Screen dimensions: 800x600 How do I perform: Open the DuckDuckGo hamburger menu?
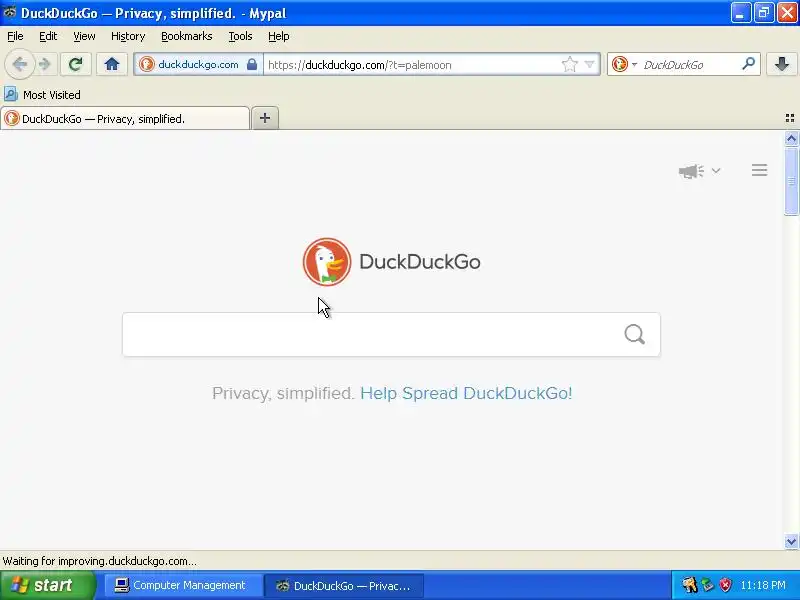click(759, 170)
